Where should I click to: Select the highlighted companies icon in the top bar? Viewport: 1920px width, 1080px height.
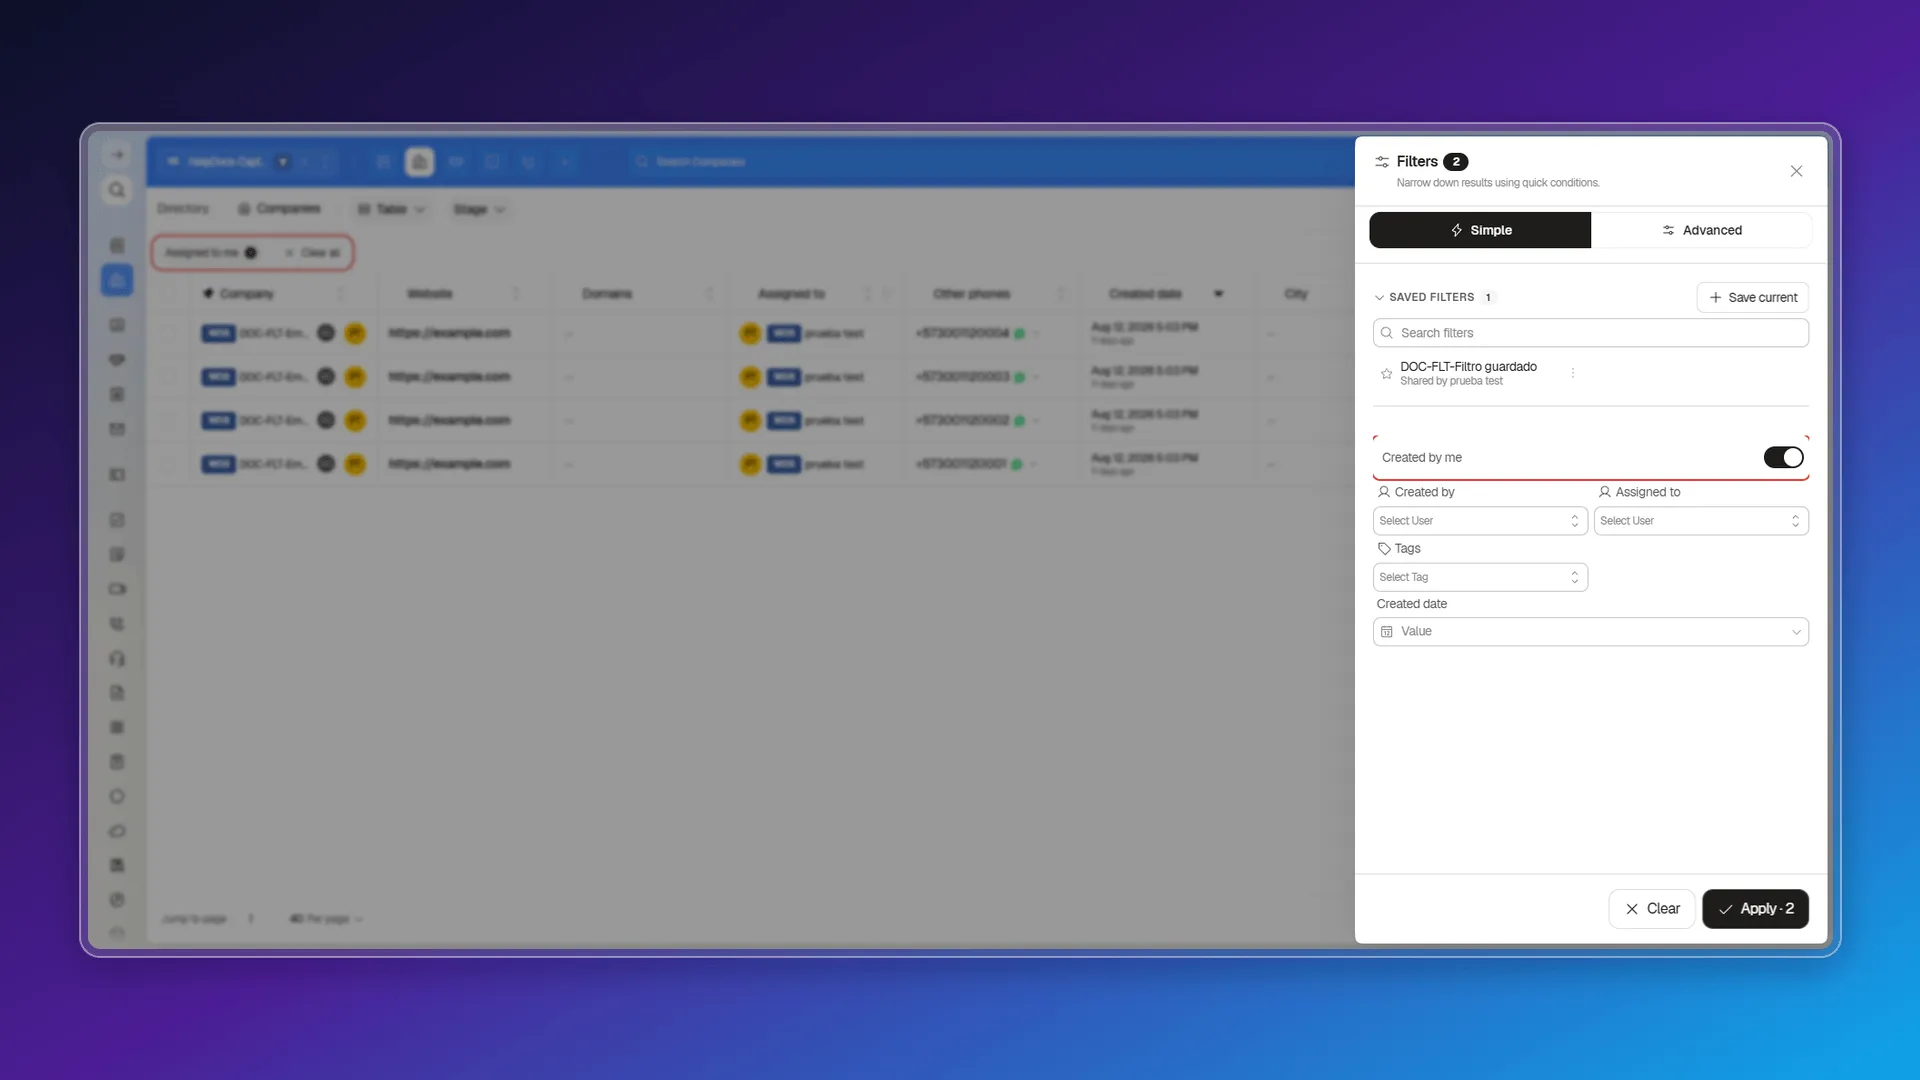pos(420,162)
